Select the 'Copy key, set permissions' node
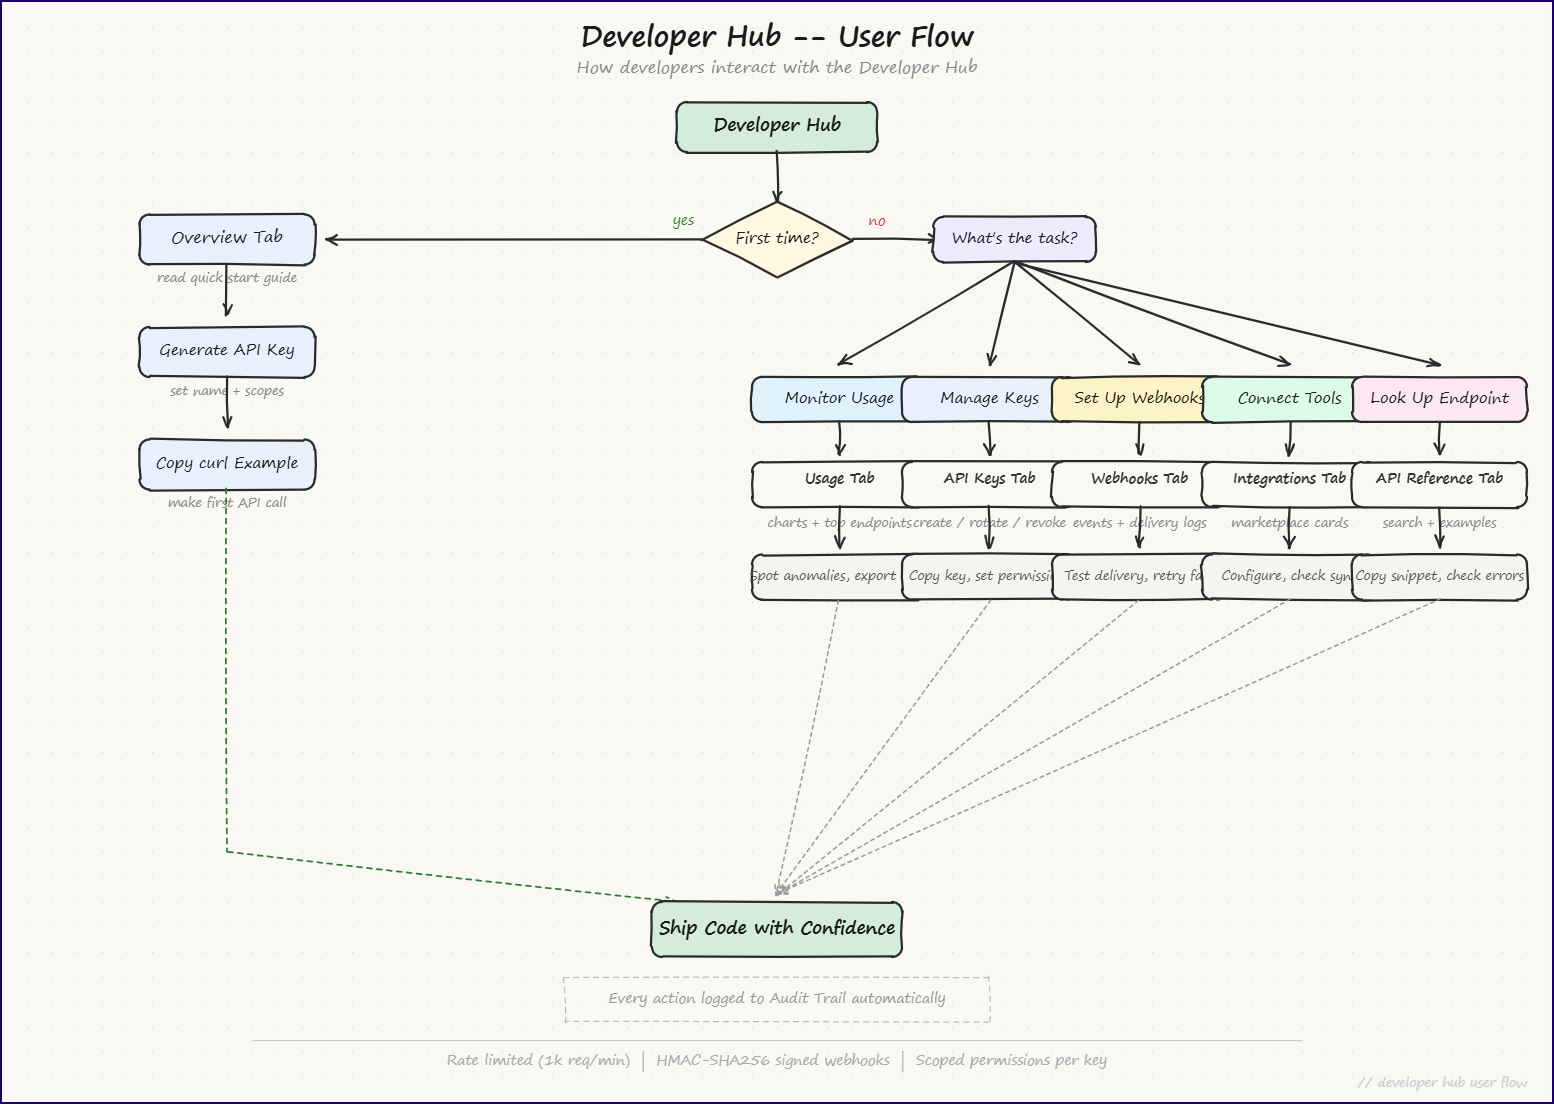This screenshot has width=1554, height=1104. point(978,577)
